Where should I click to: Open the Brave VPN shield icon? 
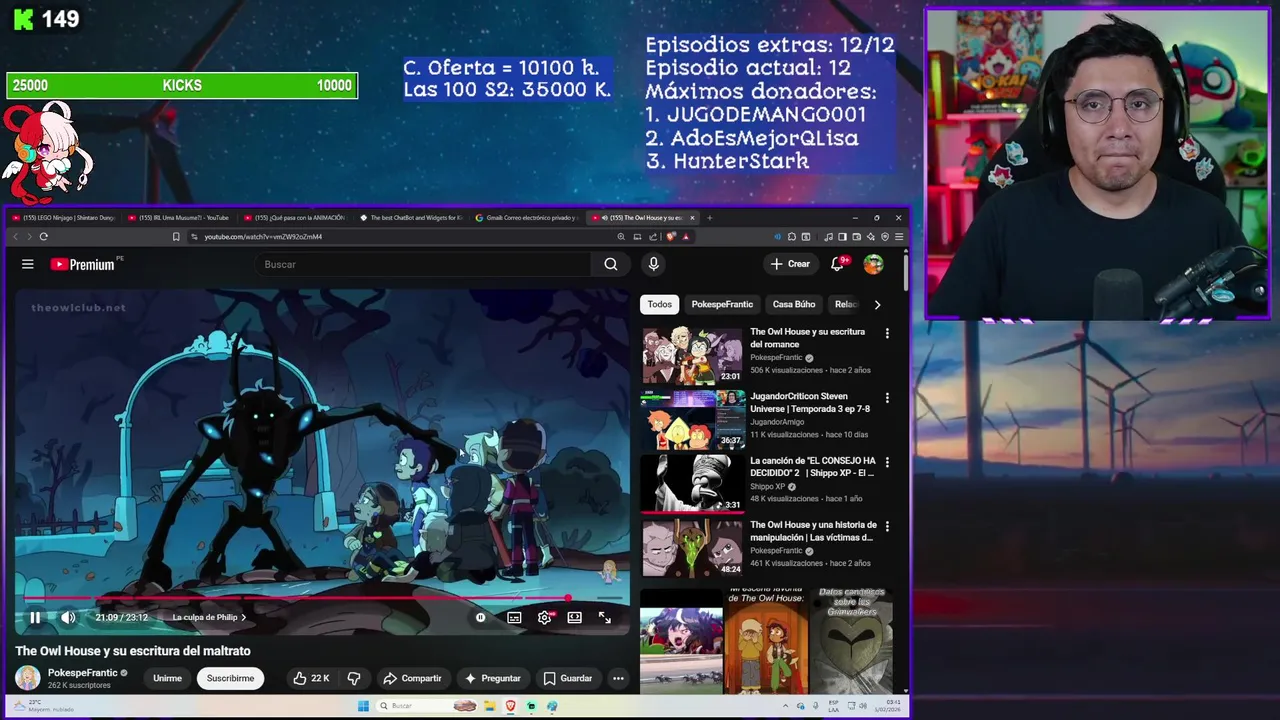pos(885,237)
